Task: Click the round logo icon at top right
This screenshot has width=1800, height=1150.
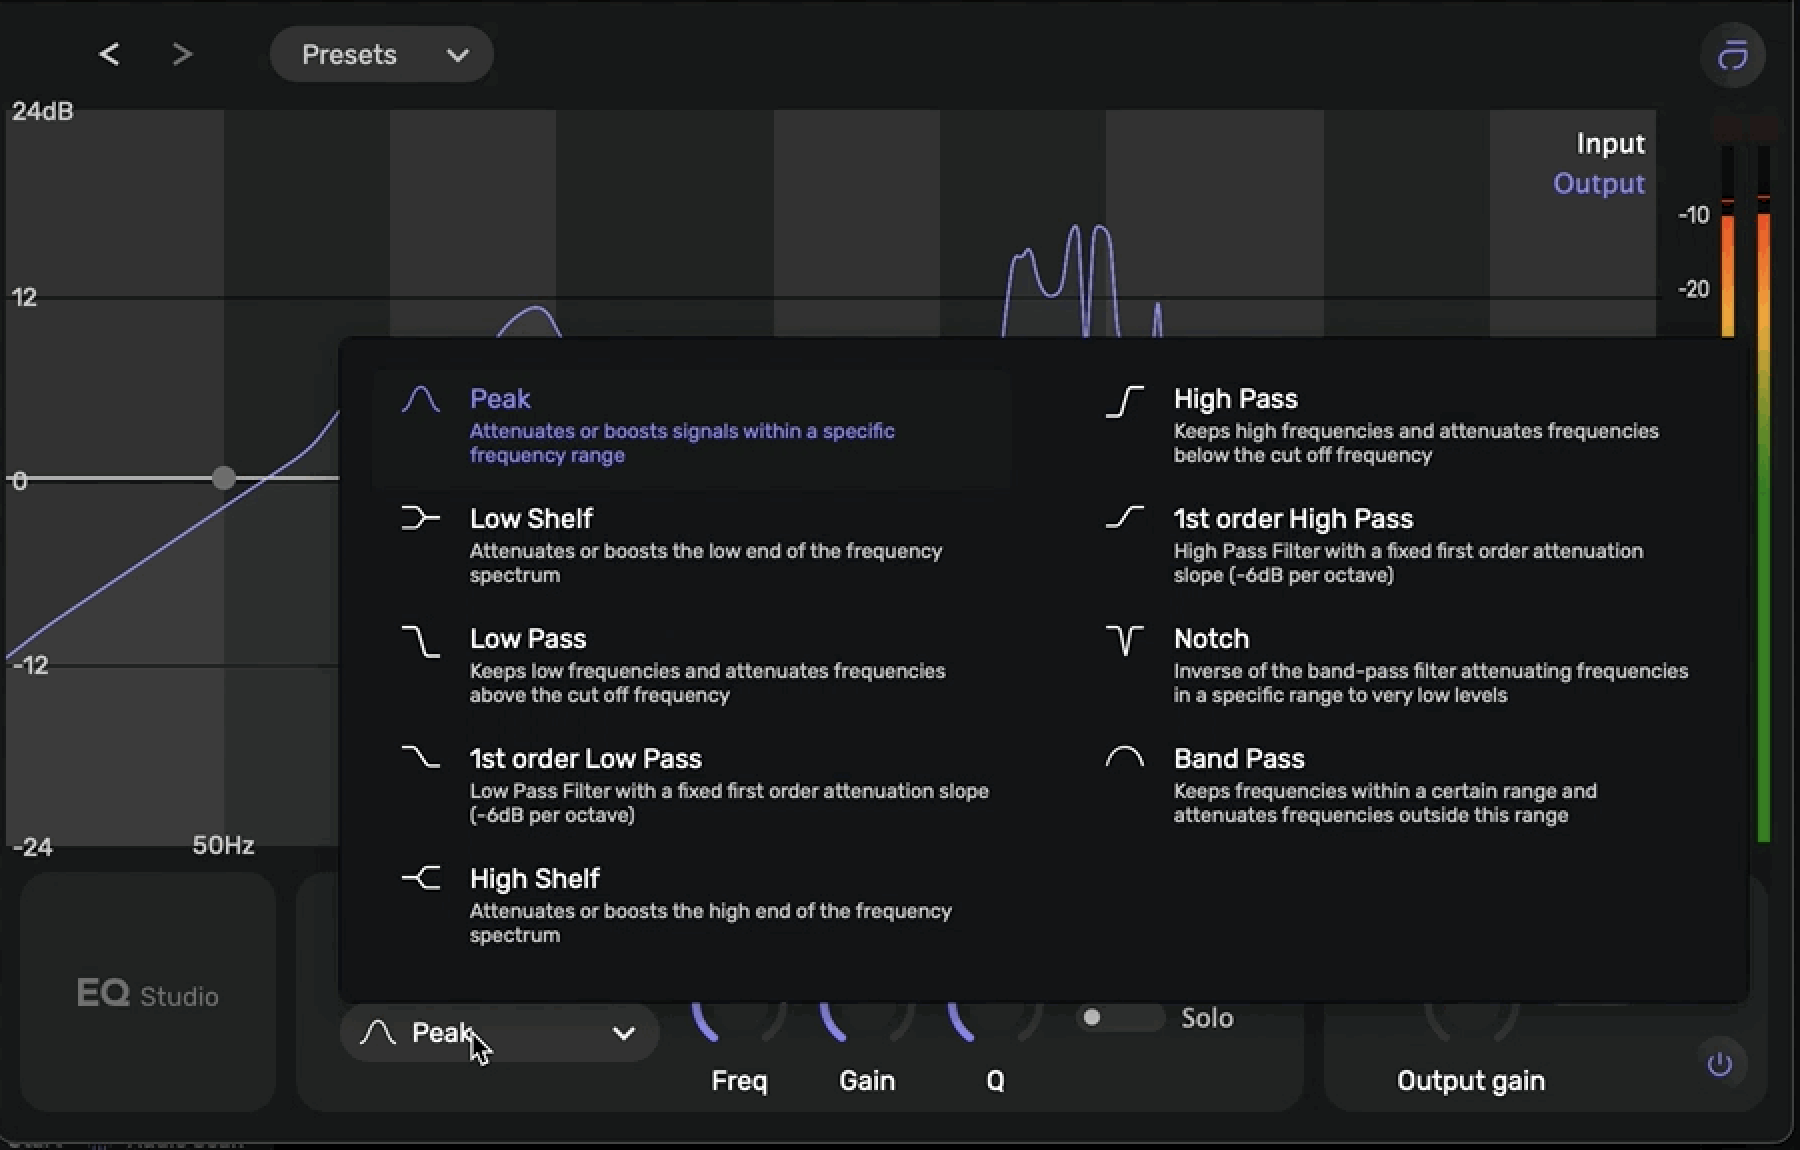Action: 1733,55
